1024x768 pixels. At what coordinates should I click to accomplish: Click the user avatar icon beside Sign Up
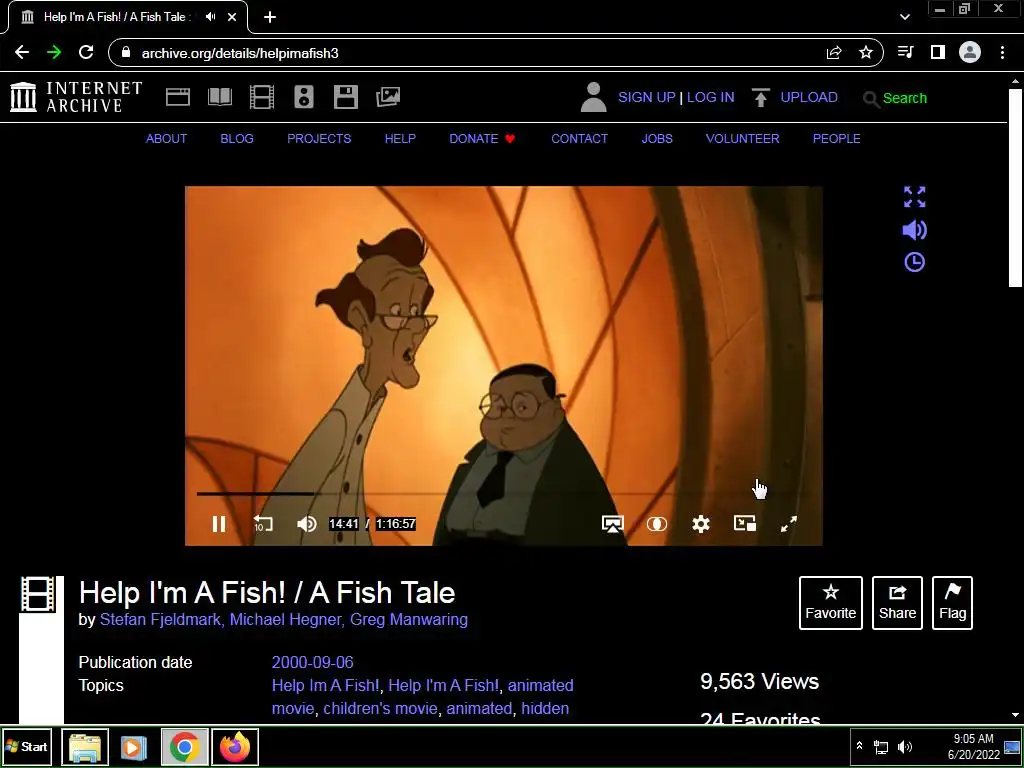594,97
